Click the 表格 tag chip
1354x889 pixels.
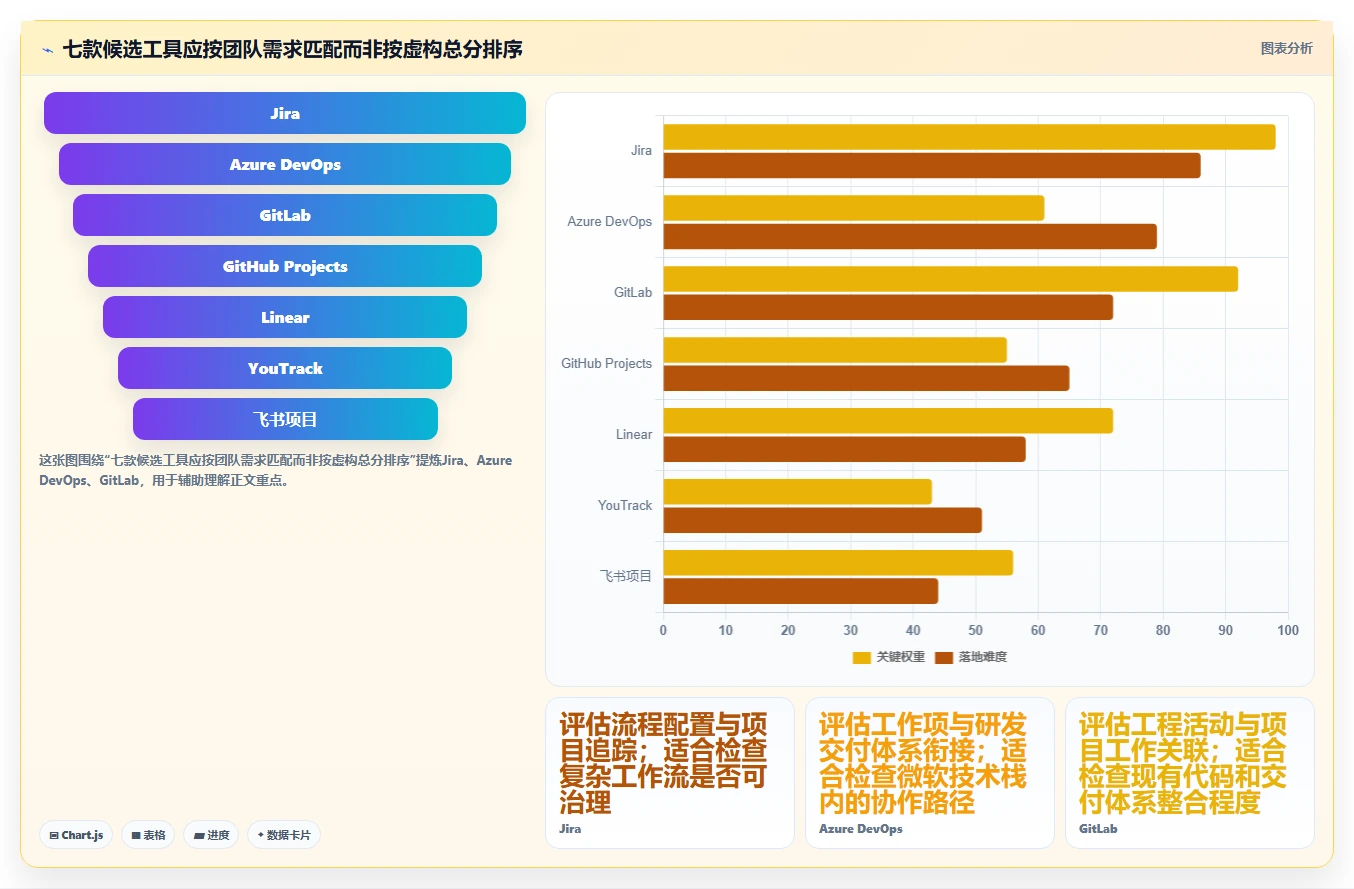148,835
